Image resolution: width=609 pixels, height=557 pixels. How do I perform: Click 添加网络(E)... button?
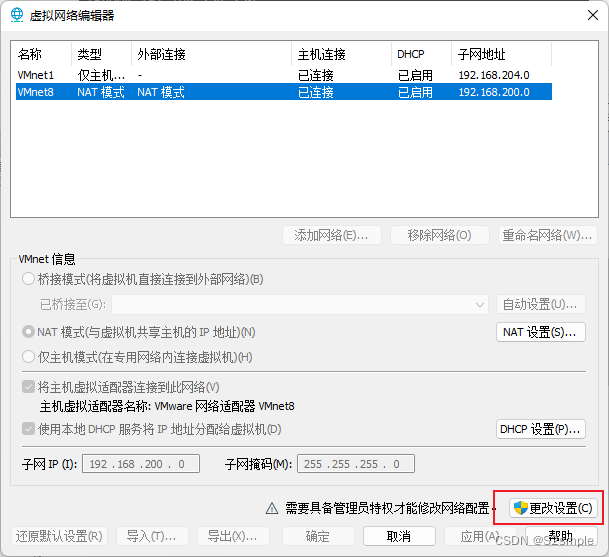tap(332, 235)
